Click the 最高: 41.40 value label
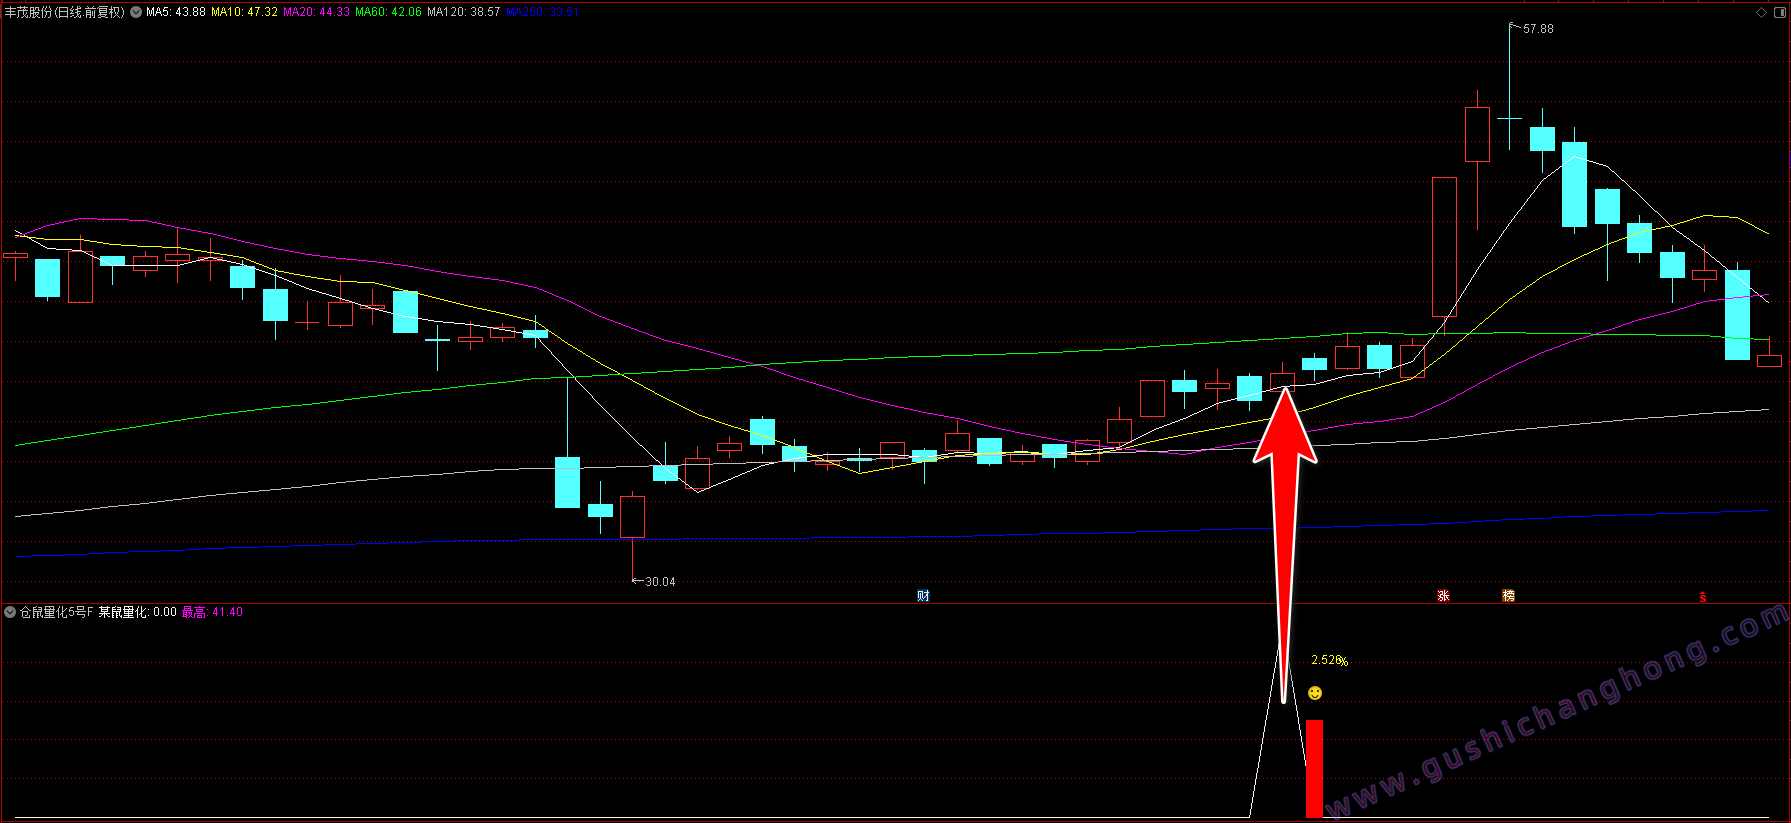Screen dimensions: 1791x823 pos(212,612)
